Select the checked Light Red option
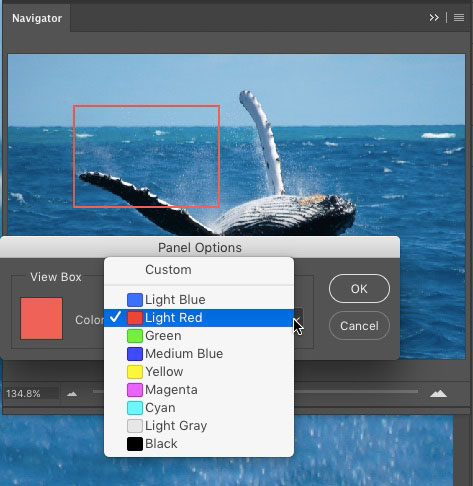This screenshot has height=486, width=473. click(199, 318)
